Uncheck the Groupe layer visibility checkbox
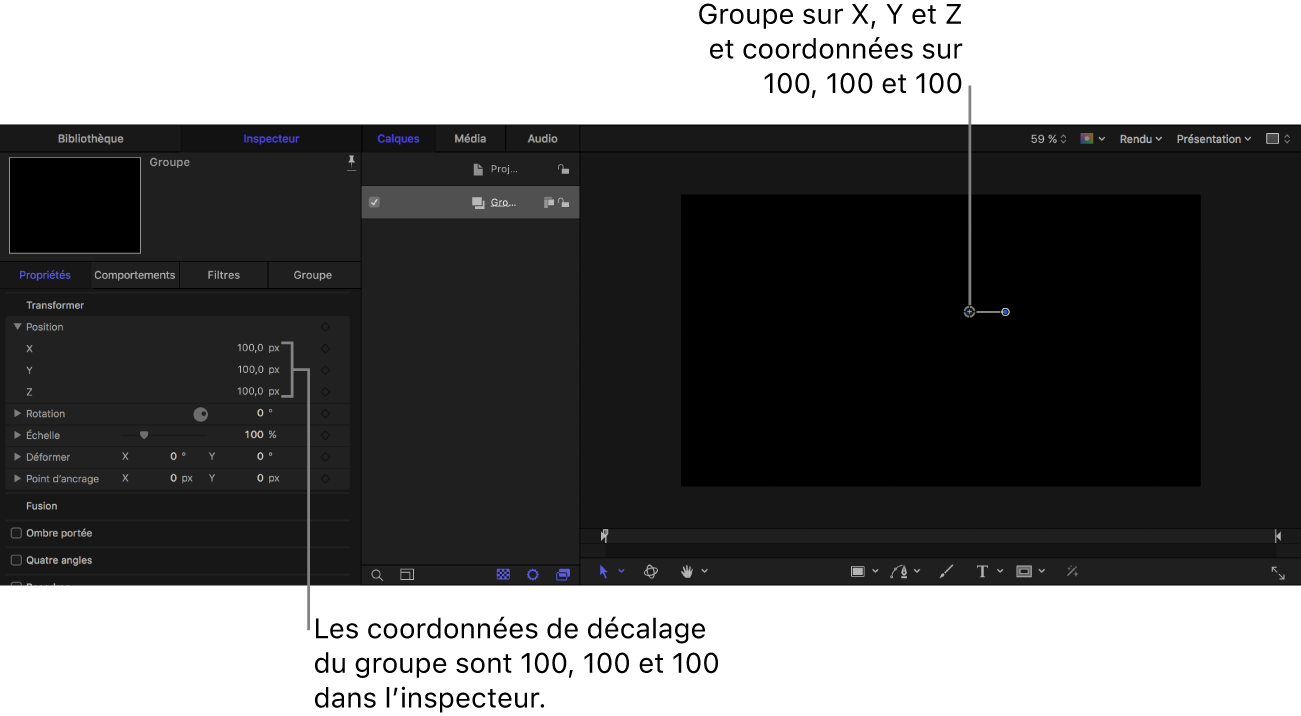 tap(374, 202)
